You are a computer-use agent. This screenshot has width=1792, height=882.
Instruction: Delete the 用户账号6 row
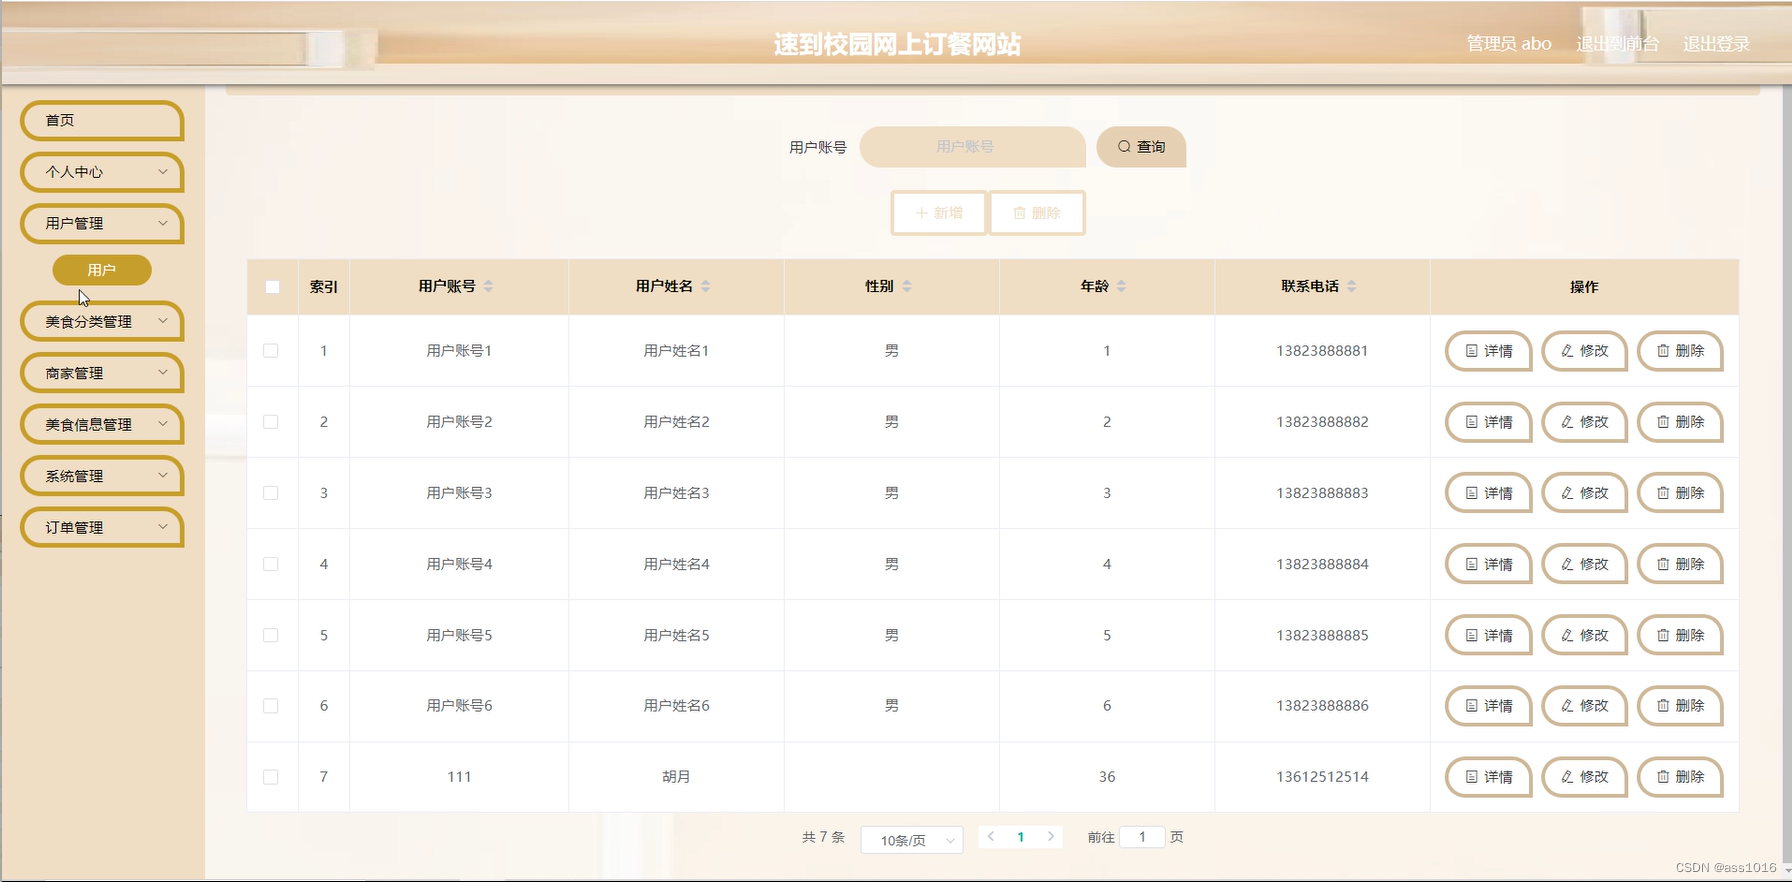(1680, 706)
